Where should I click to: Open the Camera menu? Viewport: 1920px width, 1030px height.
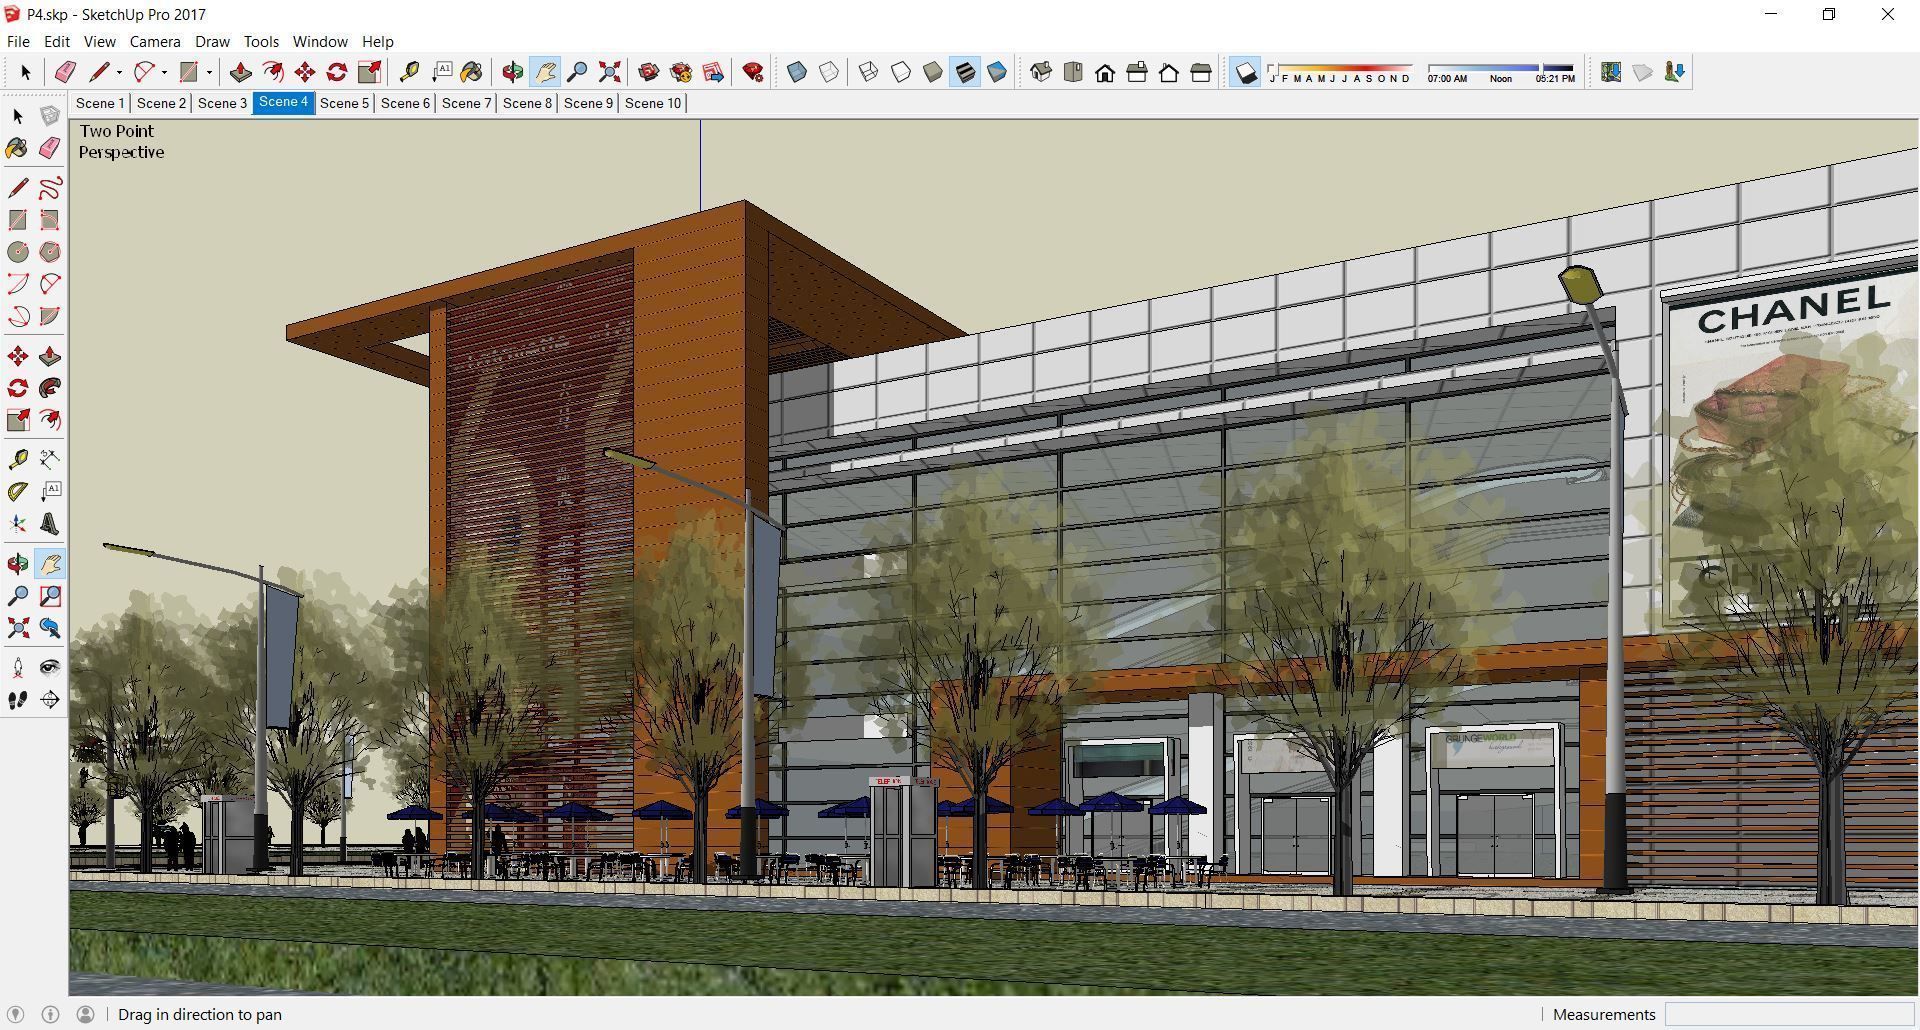pyautogui.click(x=154, y=41)
